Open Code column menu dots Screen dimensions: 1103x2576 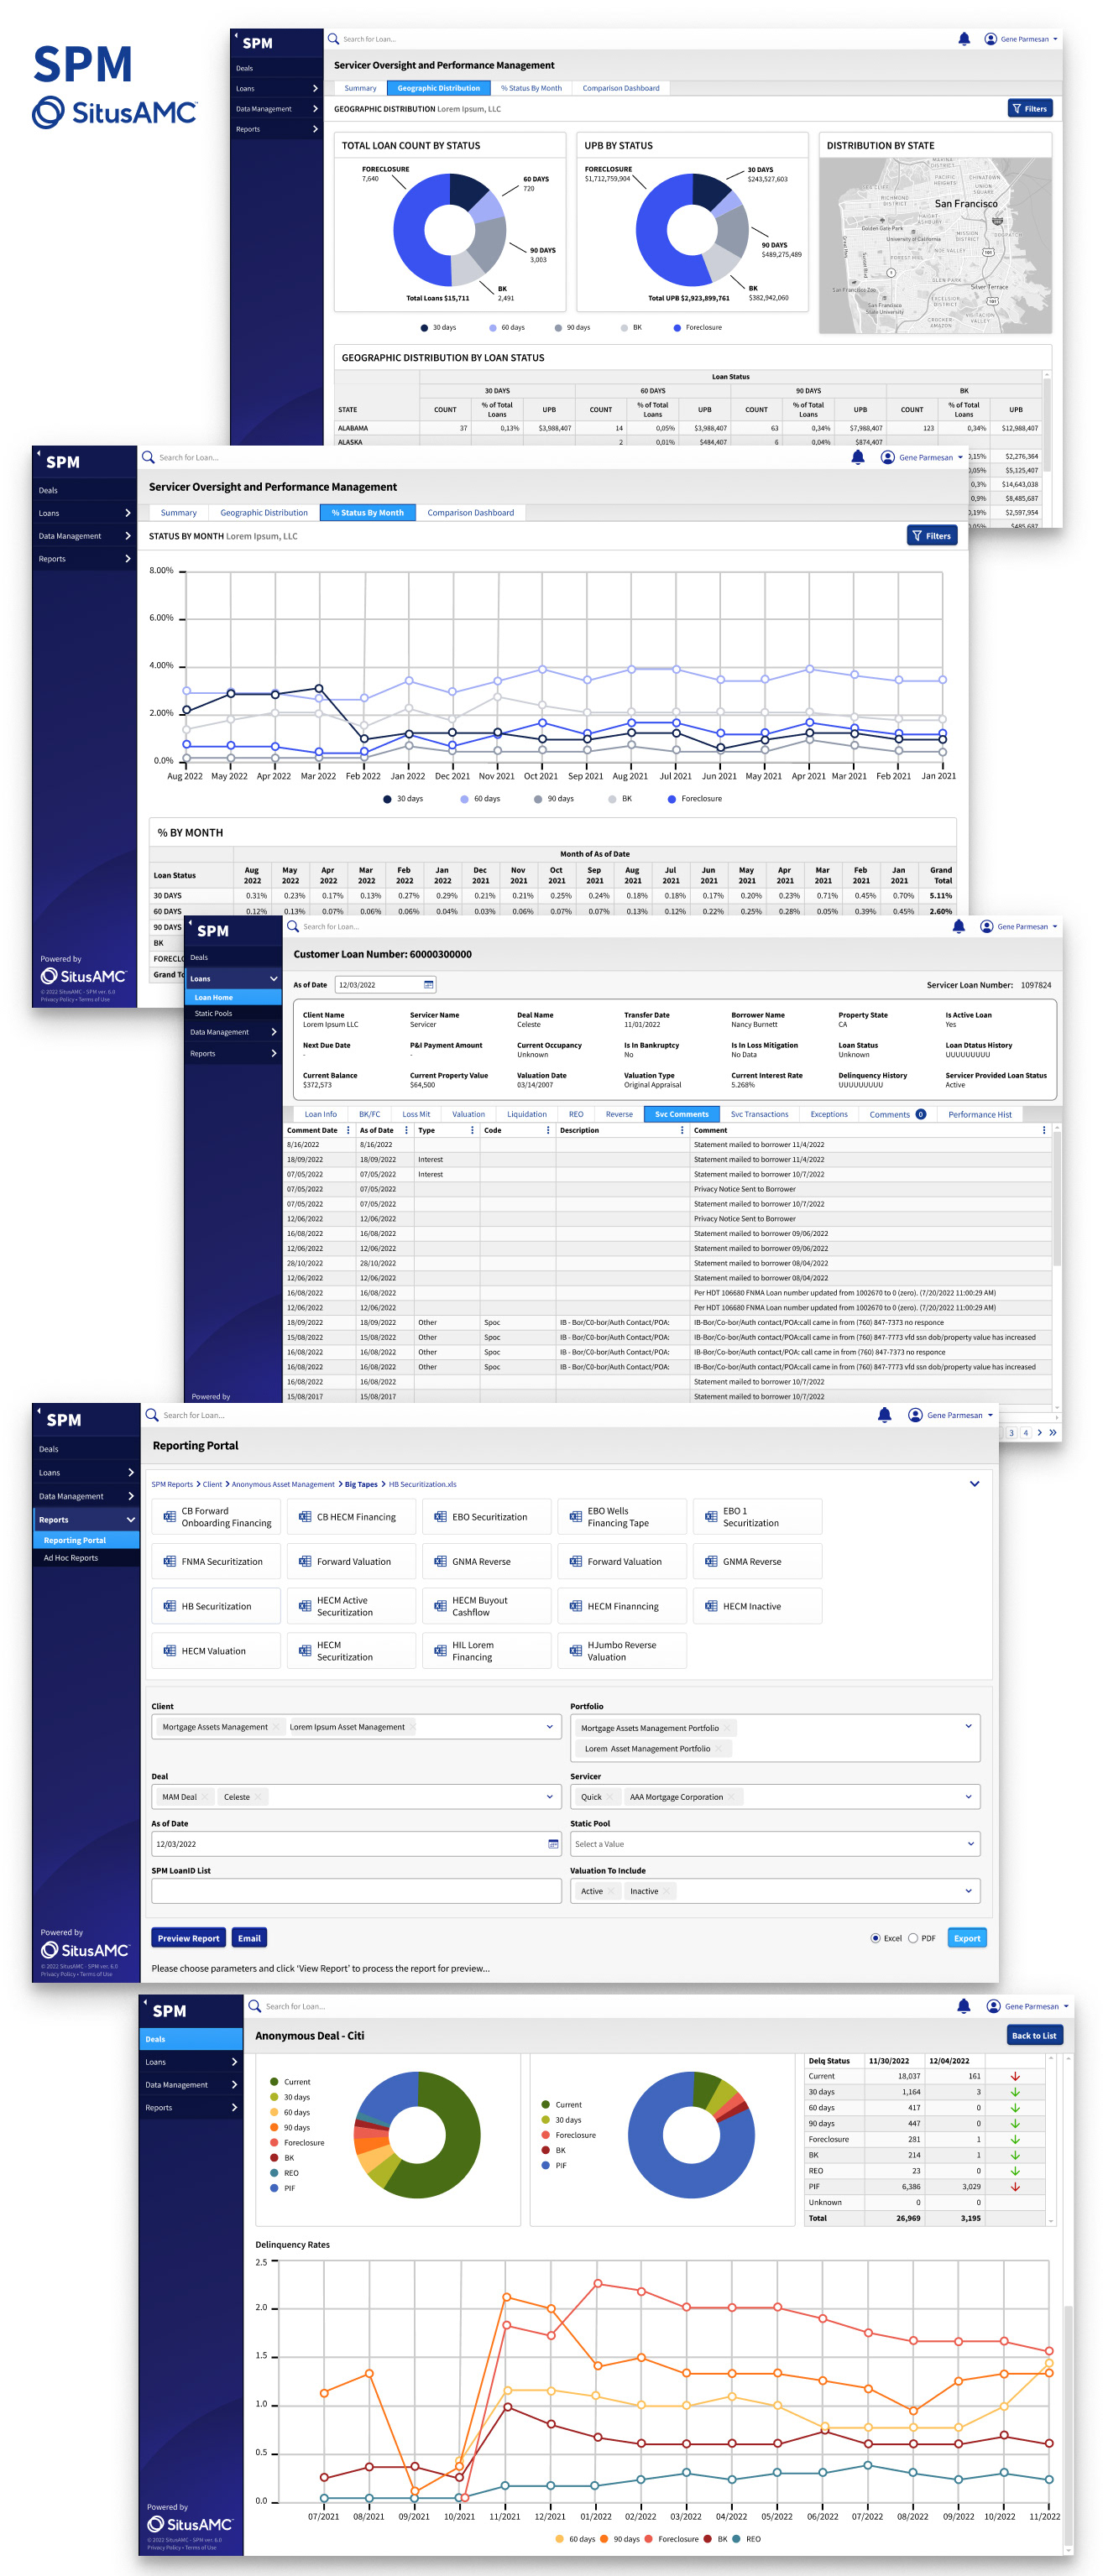pos(548,1130)
